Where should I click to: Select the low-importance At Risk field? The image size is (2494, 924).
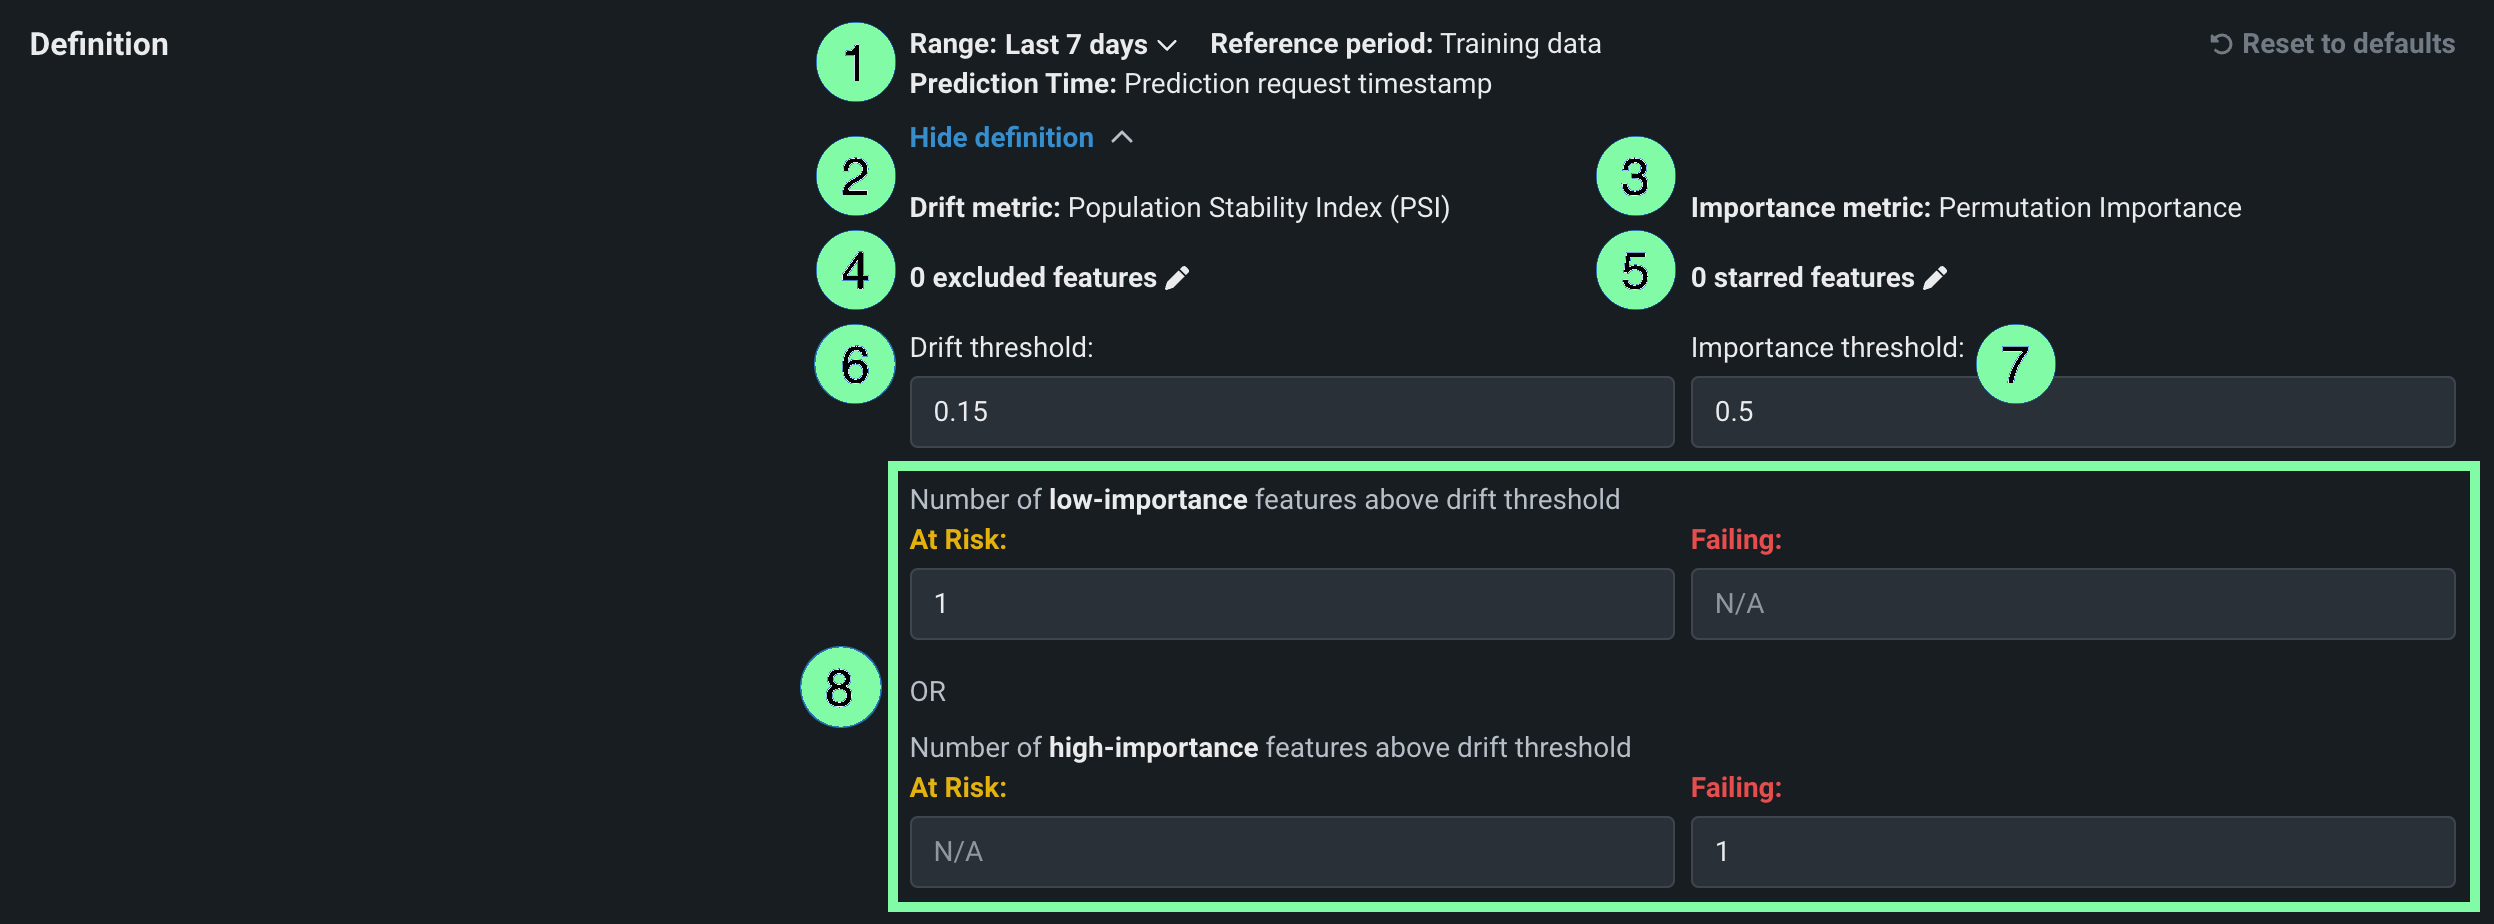point(1291,604)
